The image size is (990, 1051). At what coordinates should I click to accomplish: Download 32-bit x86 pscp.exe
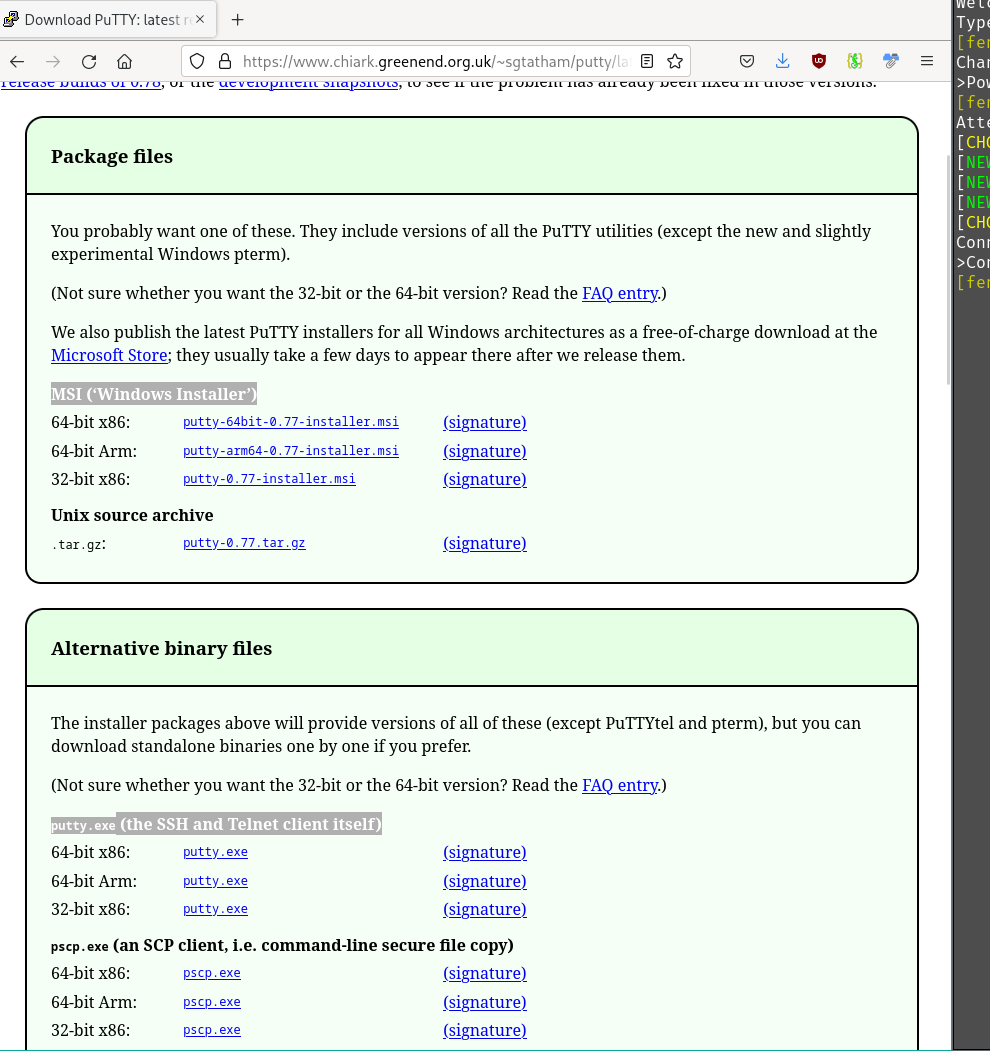pos(212,1030)
